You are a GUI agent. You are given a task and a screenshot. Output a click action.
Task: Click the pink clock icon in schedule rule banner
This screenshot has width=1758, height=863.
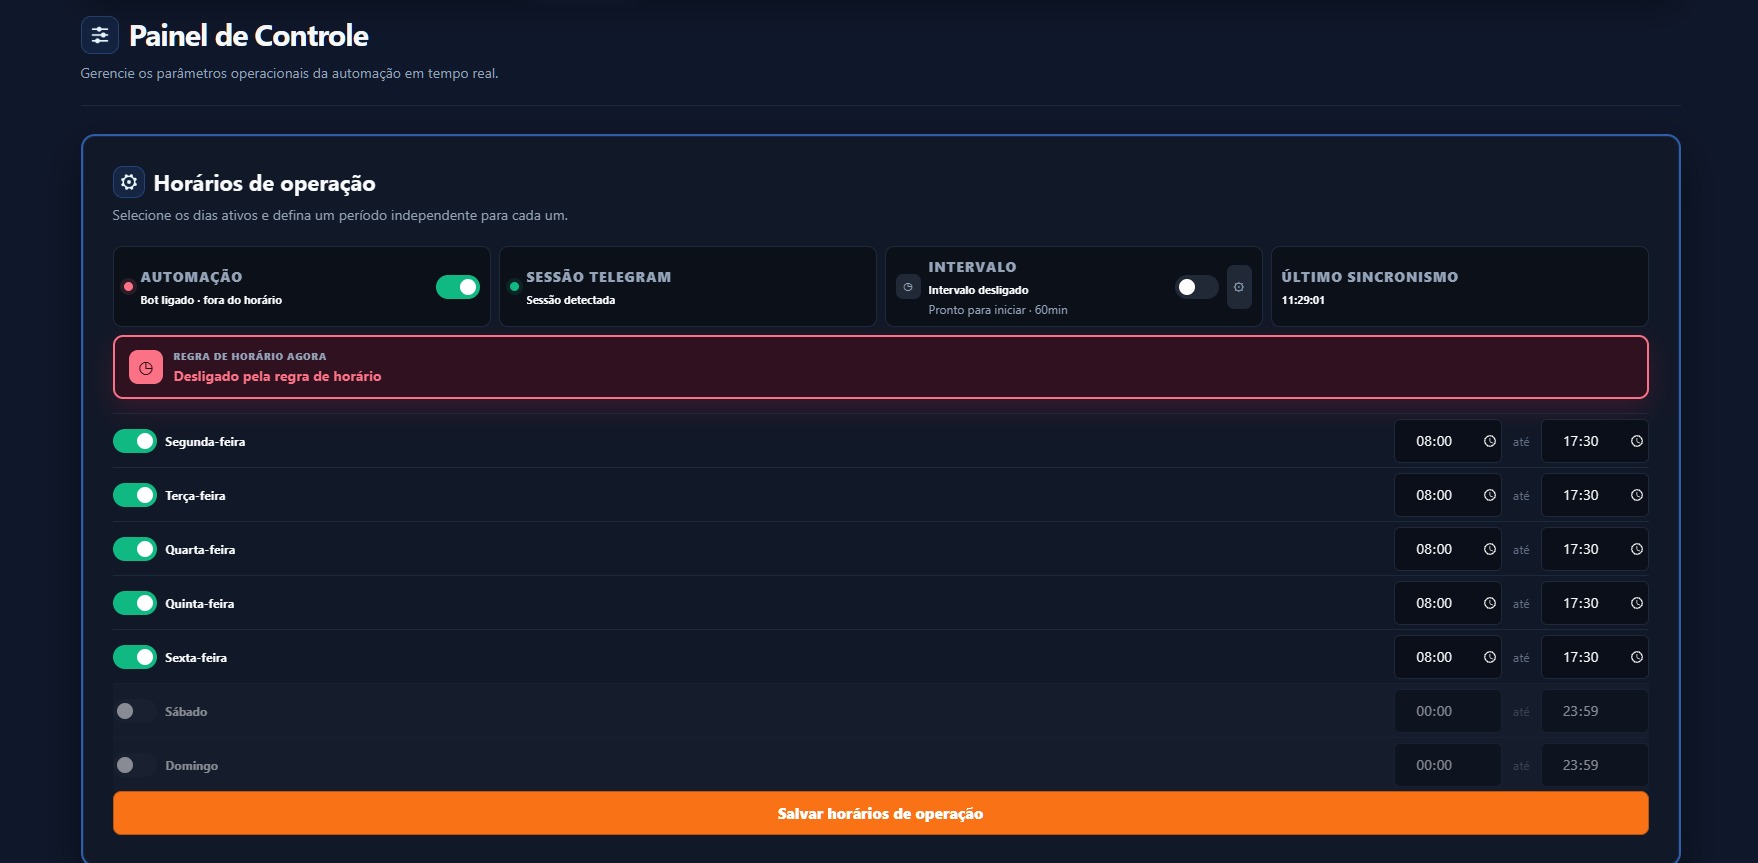tap(146, 367)
